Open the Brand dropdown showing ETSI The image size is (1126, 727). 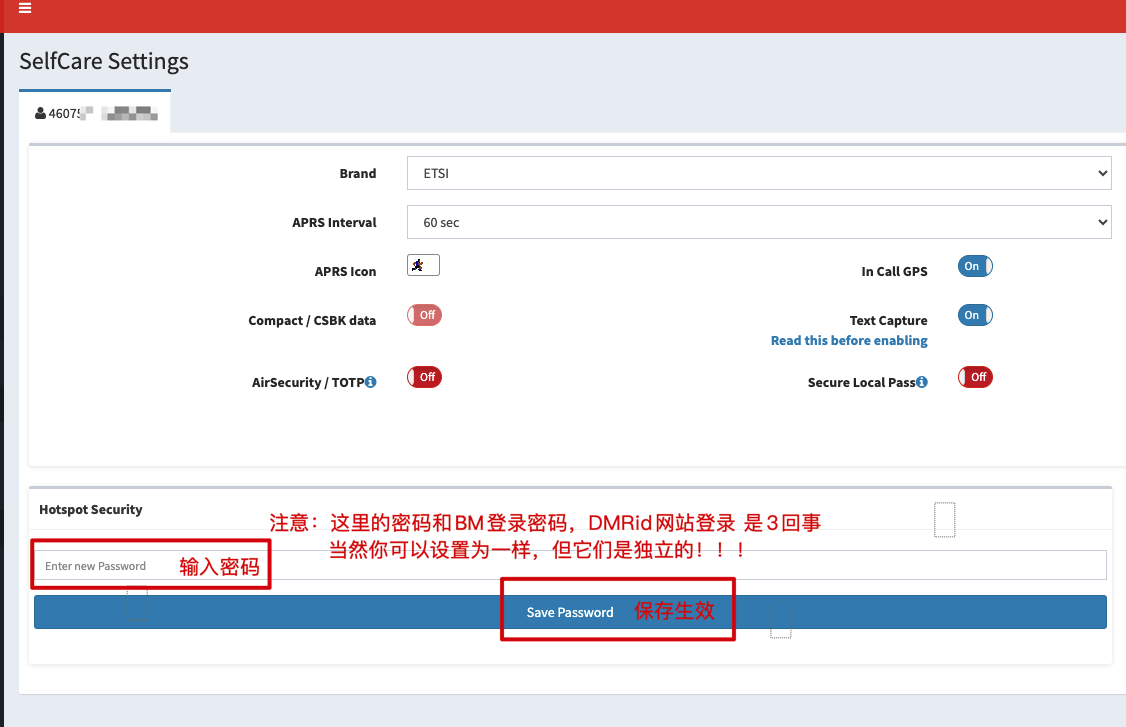757,173
